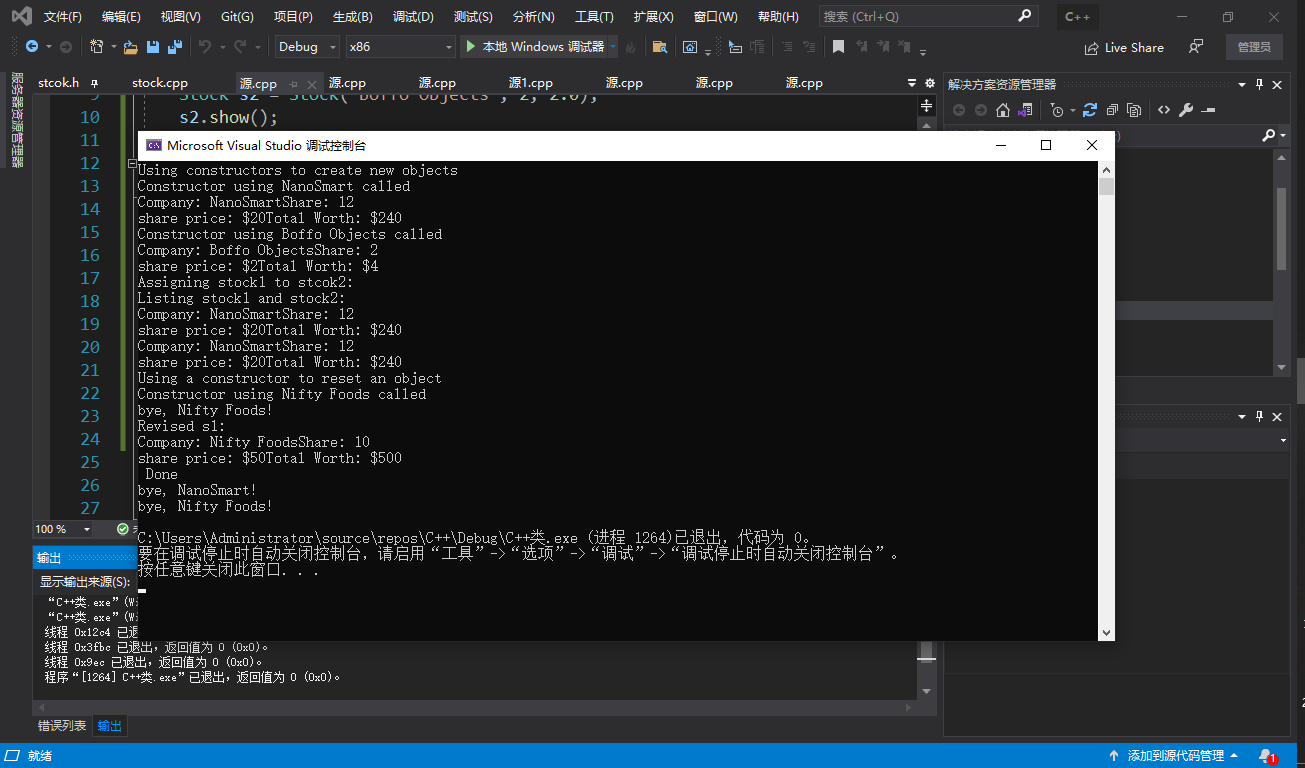This screenshot has height=768, width=1305.
Task: Click the Visual Studio logo icon
Action: [x=21, y=16]
